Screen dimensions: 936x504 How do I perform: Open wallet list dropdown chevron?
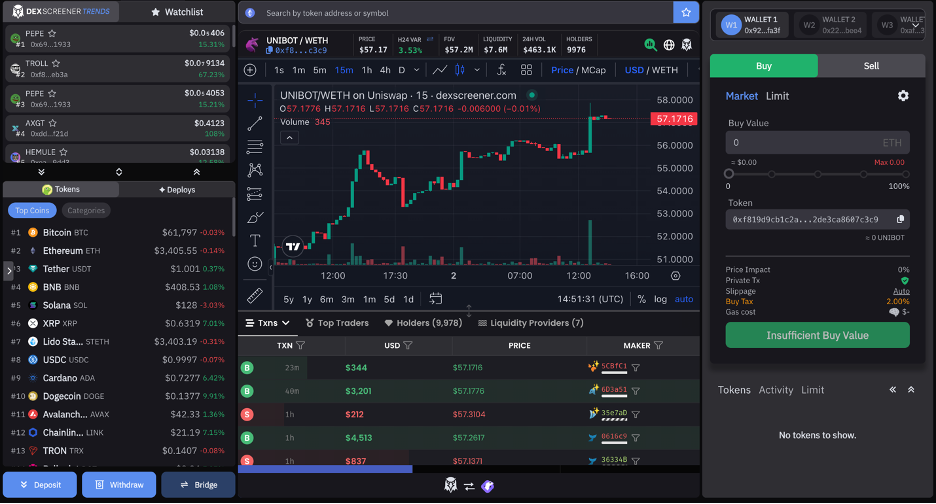pyautogui.click(x=916, y=25)
